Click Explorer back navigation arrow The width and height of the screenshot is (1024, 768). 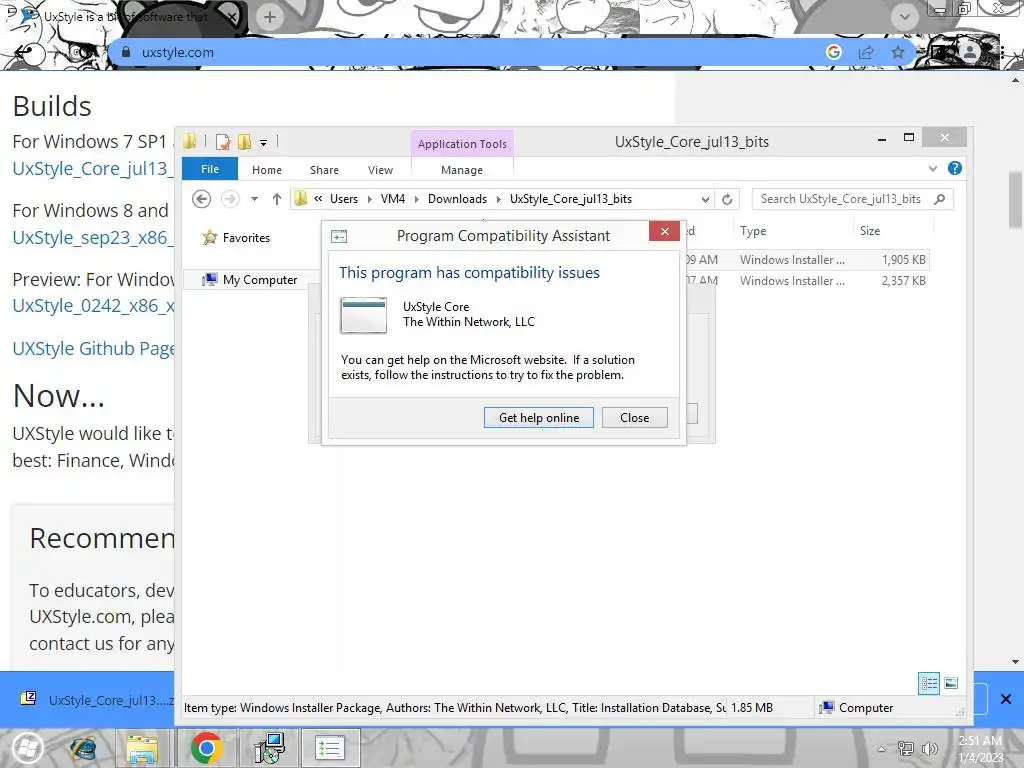click(x=202, y=199)
